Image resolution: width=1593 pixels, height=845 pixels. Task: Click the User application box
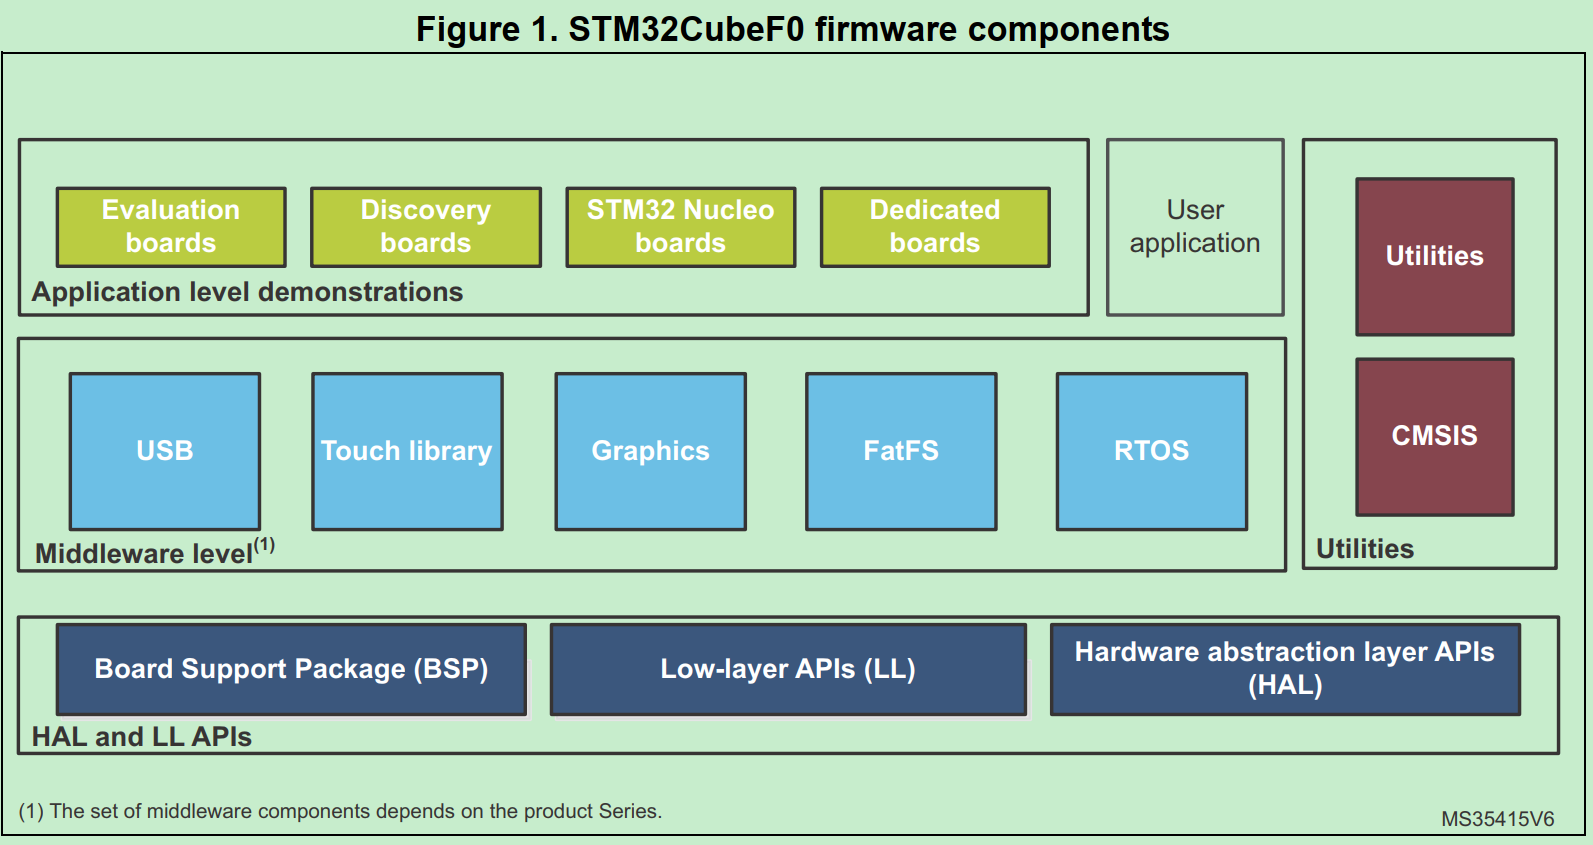[x=1195, y=227]
